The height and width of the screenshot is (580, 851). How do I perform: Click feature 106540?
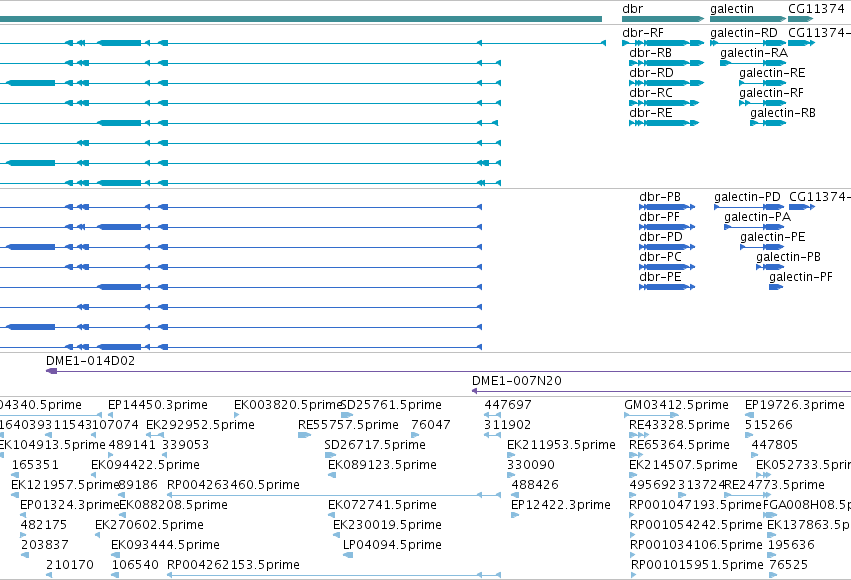point(135,565)
